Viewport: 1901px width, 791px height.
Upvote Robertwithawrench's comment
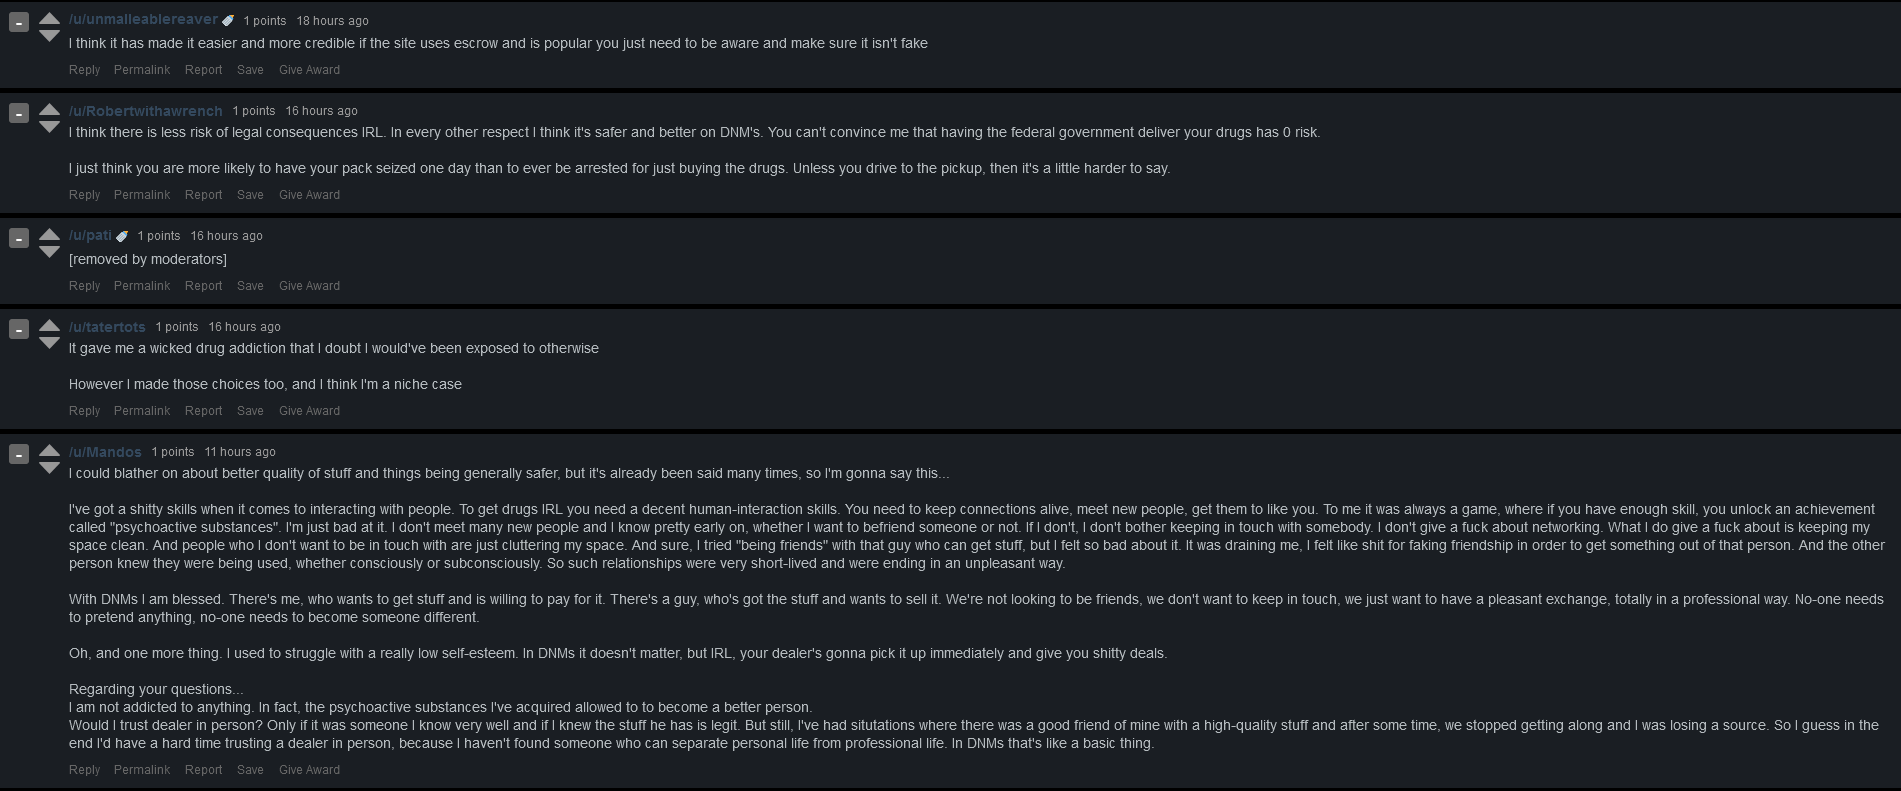[49, 109]
